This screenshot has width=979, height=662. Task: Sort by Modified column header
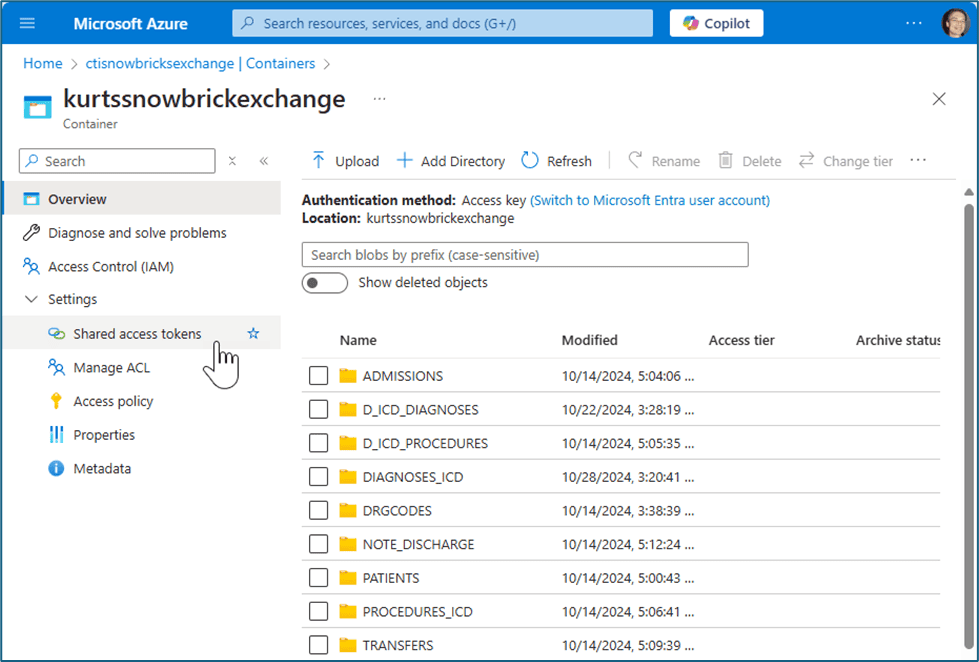click(x=589, y=340)
